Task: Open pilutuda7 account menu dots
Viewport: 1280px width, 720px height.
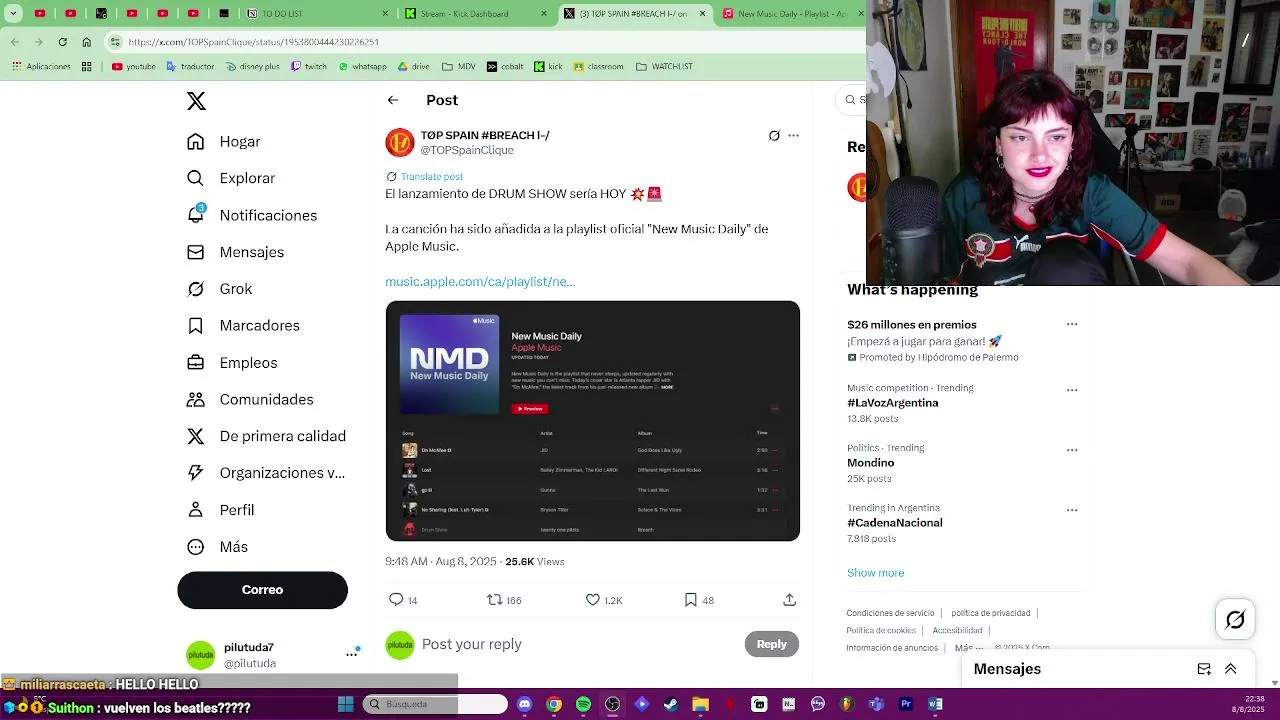Action: (352, 654)
